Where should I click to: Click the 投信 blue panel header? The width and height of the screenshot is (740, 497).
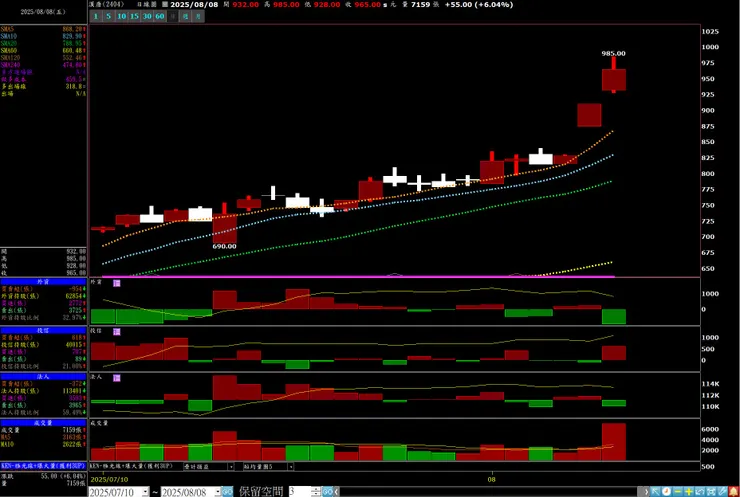click(x=43, y=330)
